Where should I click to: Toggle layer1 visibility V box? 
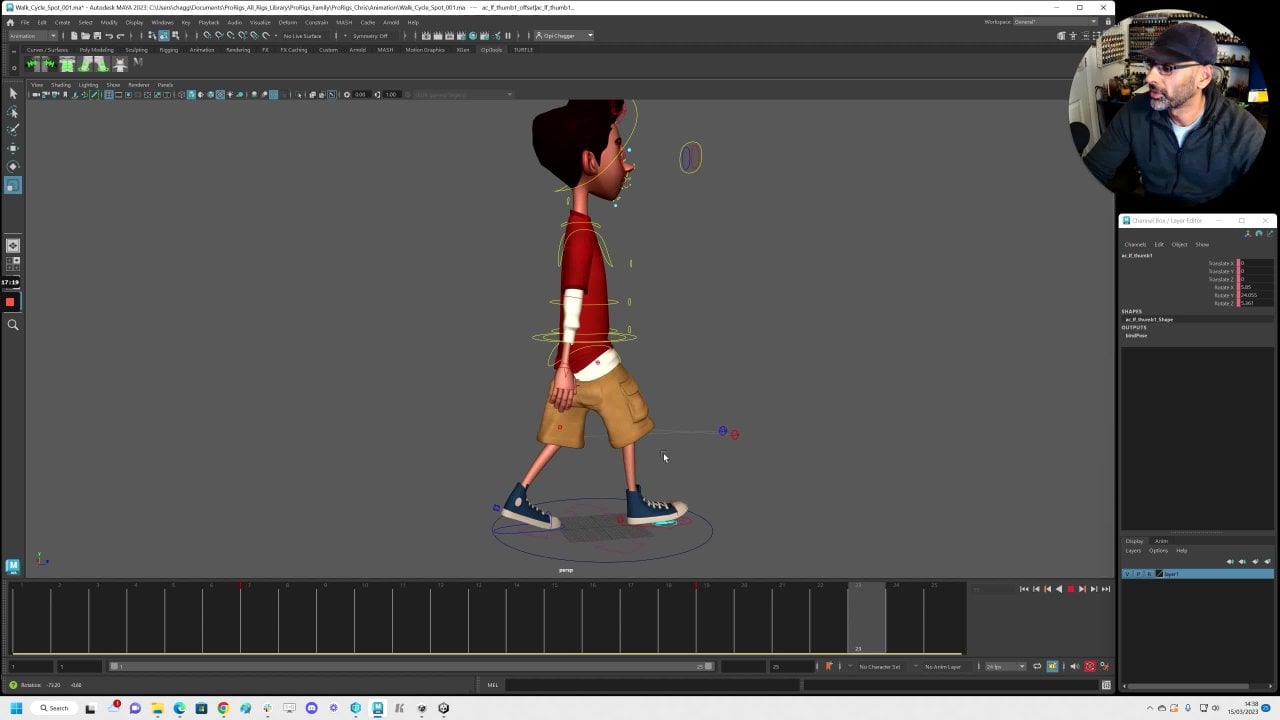(1127, 574)
